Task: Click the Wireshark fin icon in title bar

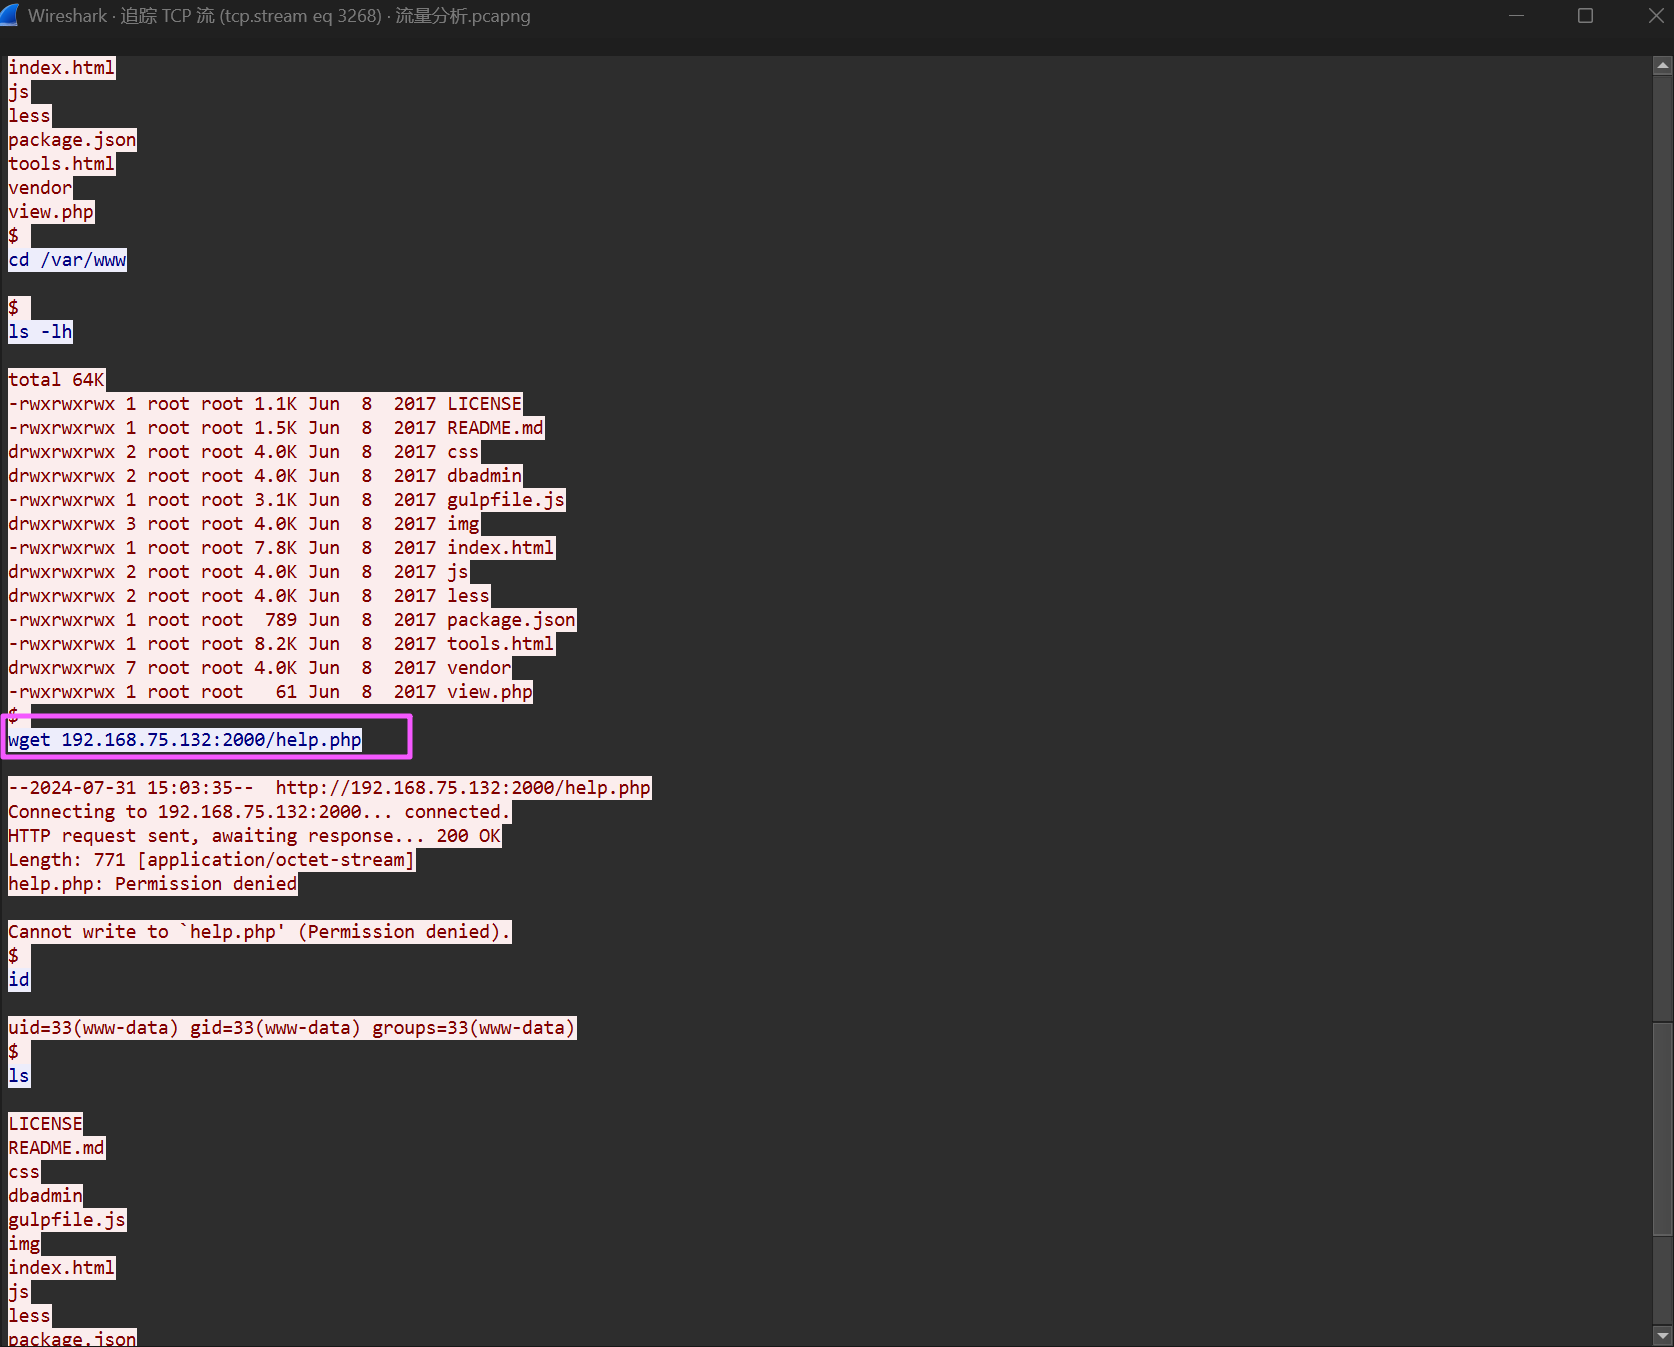Action: pos(9,15)
